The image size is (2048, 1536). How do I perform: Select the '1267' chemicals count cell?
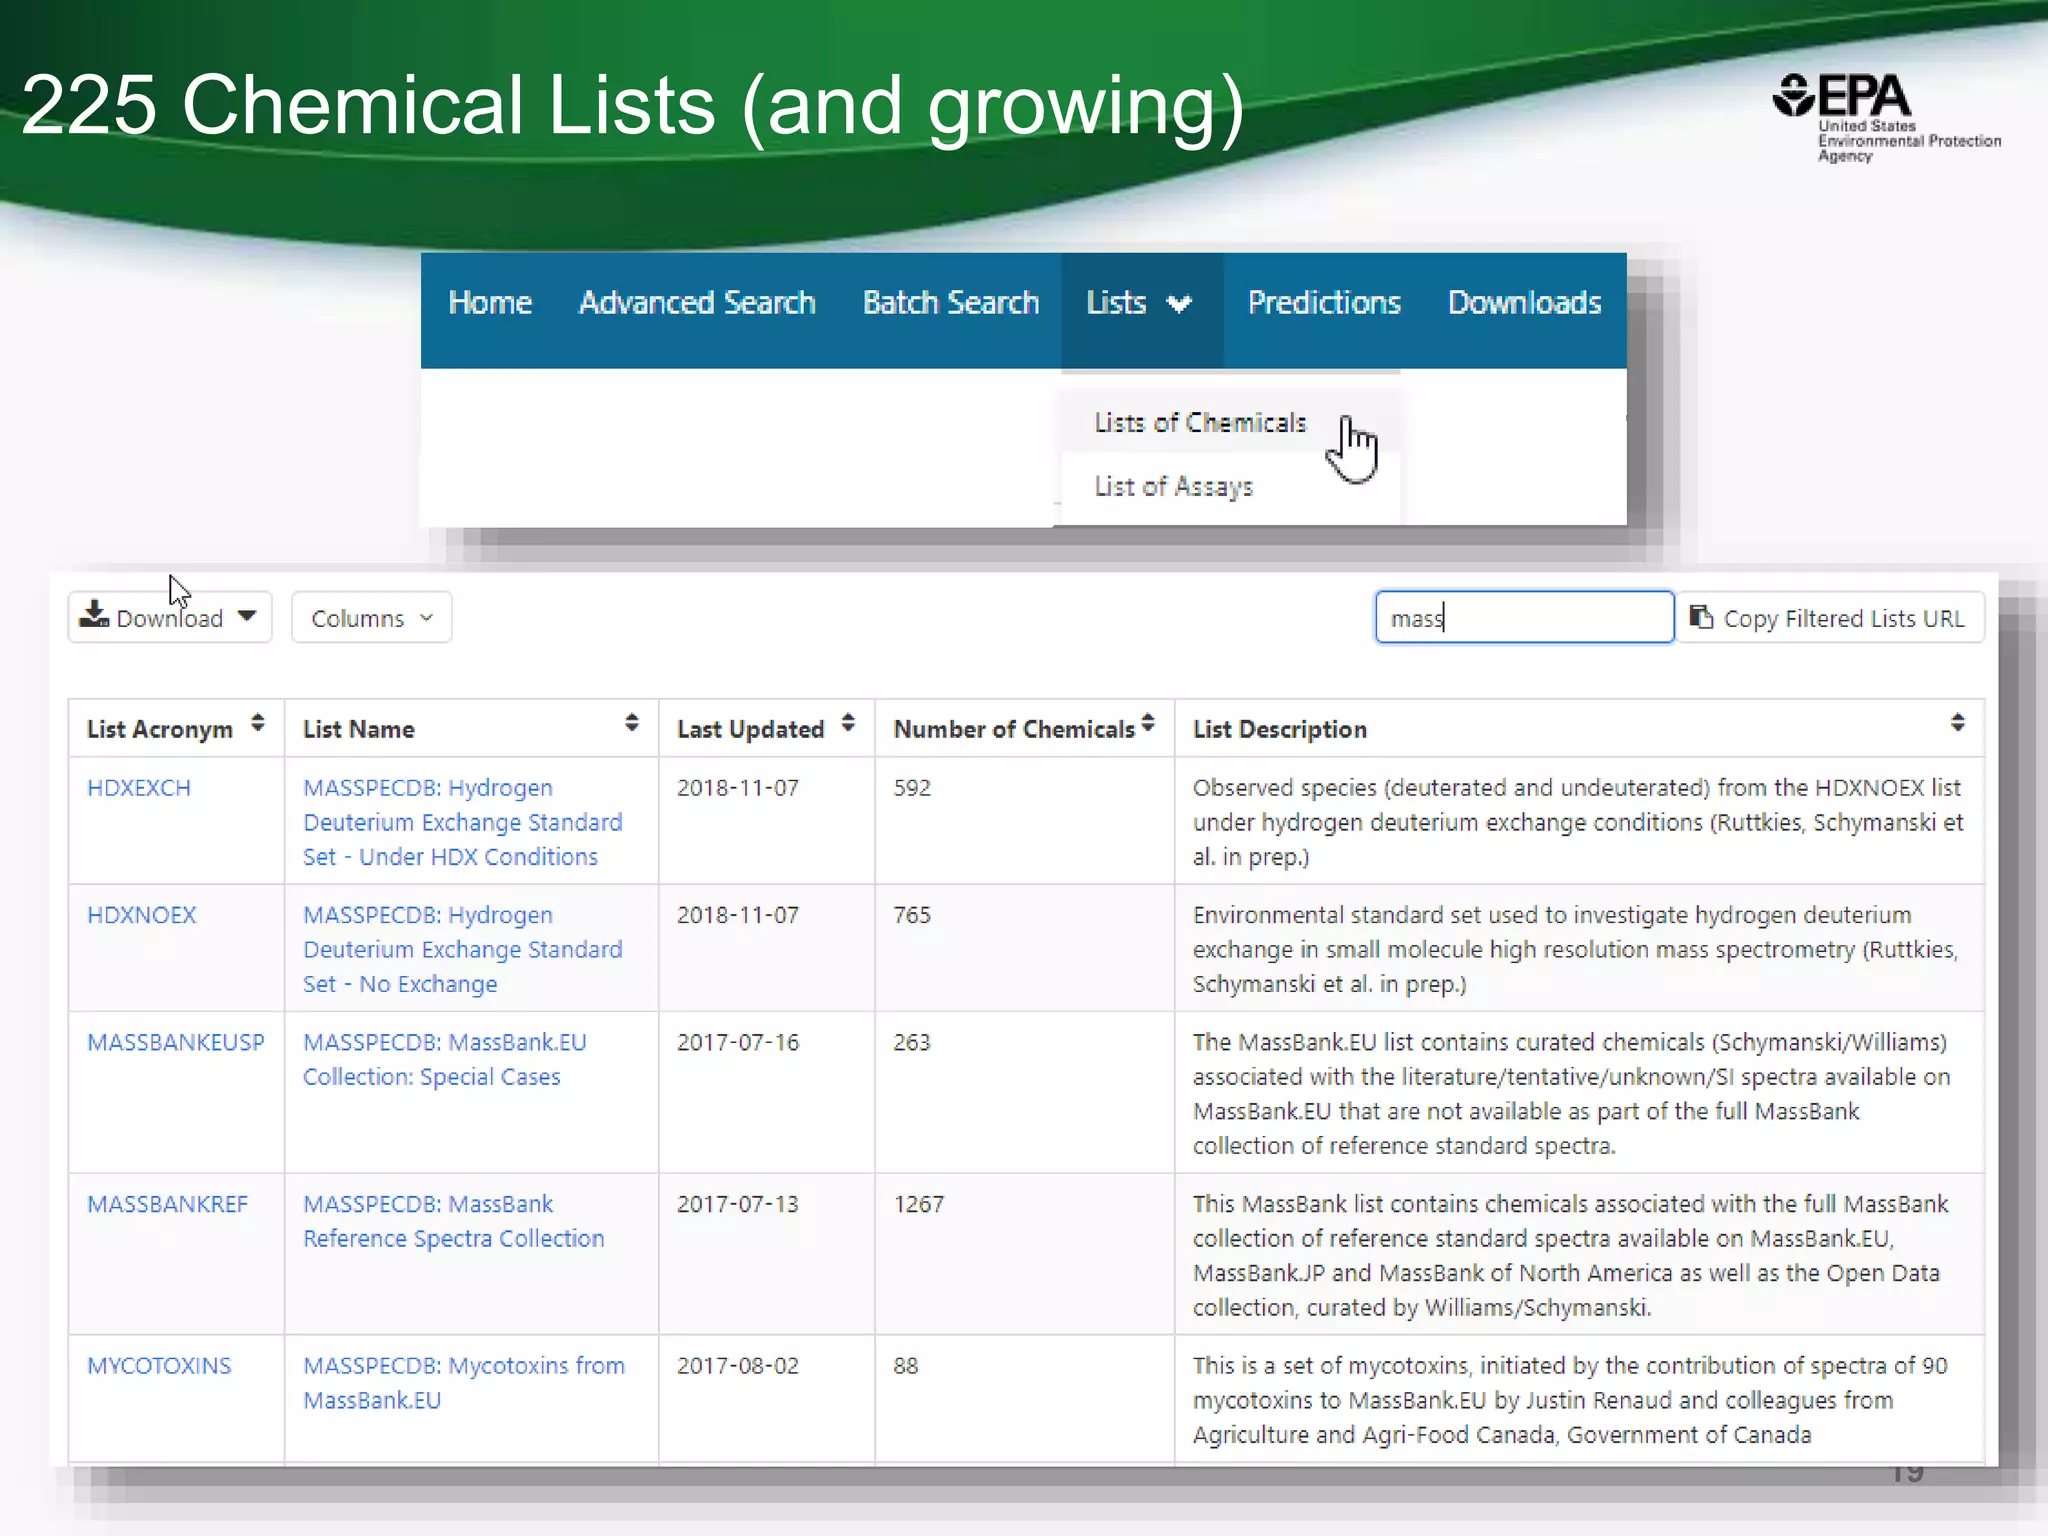click(919, 1204)
